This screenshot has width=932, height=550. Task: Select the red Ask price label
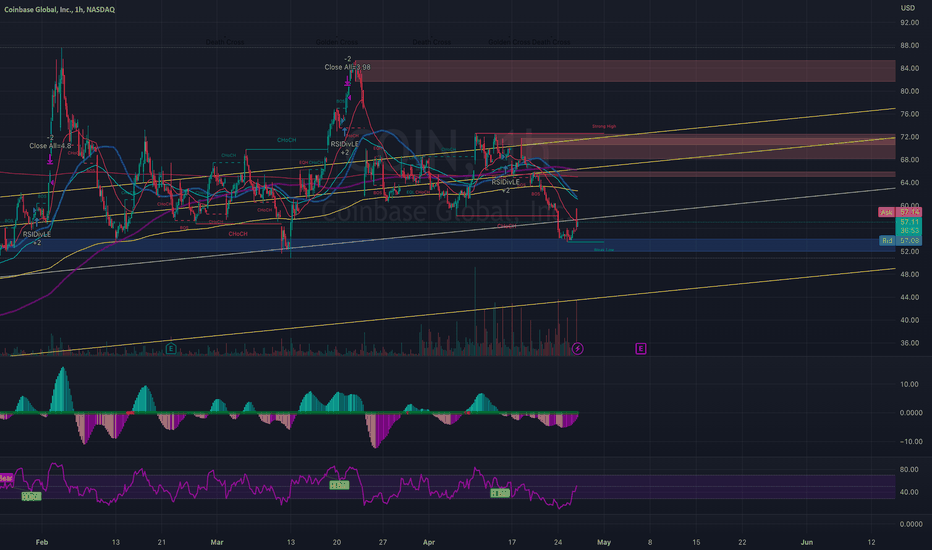tap(900, 212)
